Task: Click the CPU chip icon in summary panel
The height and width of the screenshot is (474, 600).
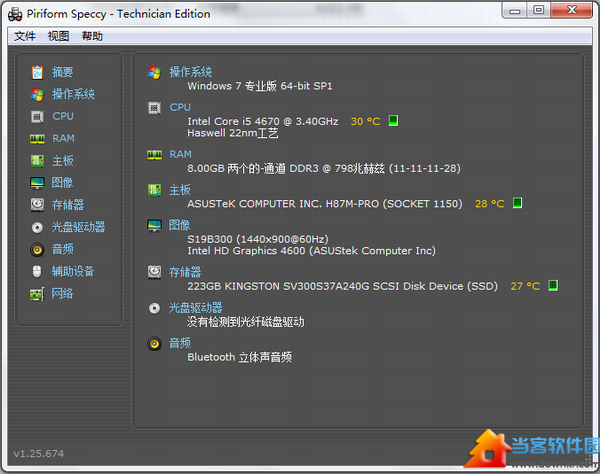Action: coord(154,108)
